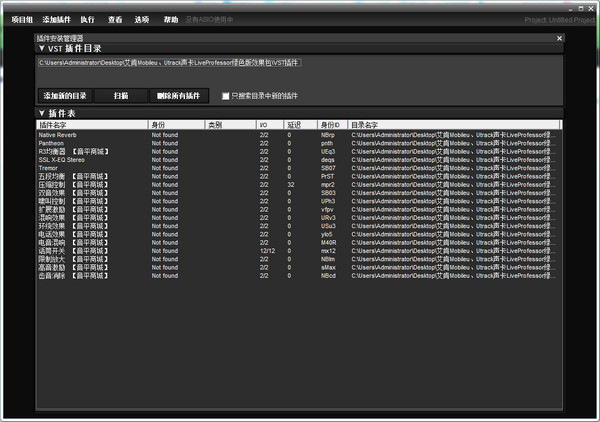Click the 删除所有插件 button

(179, 96)
